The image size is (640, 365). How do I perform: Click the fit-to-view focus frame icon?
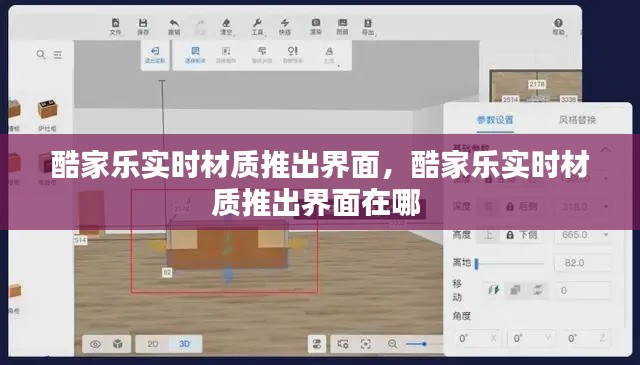(x=366, y=344)
